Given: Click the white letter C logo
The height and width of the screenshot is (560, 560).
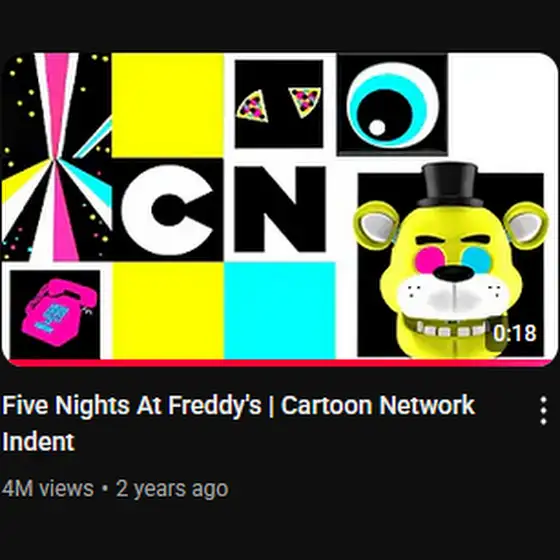Looking at the screenshot, I should (167, 210).
